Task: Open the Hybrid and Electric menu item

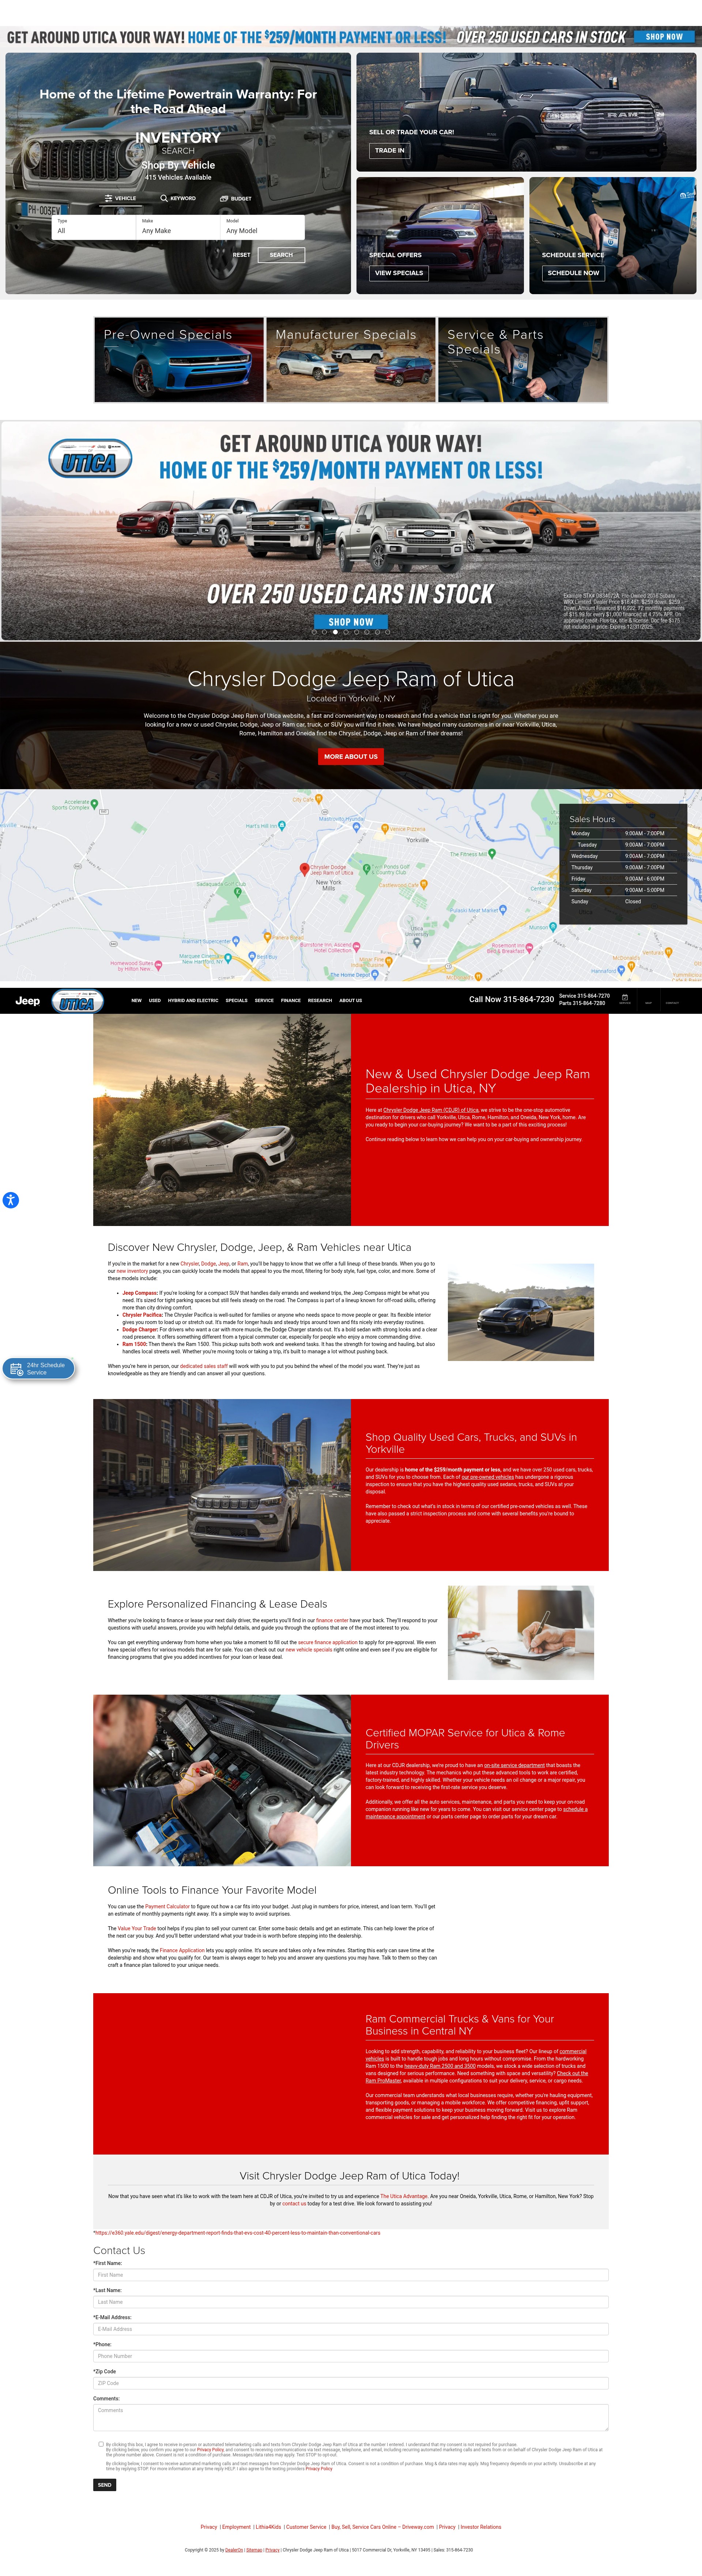Action: pyautogui.click(x=193, y=1001)
